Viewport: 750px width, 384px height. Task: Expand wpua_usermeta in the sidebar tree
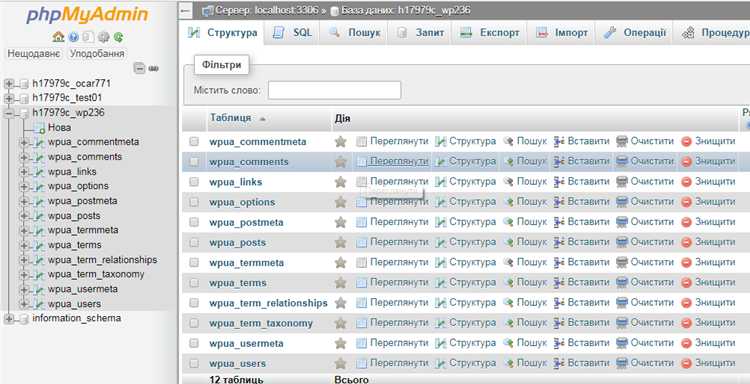(24, 290)
